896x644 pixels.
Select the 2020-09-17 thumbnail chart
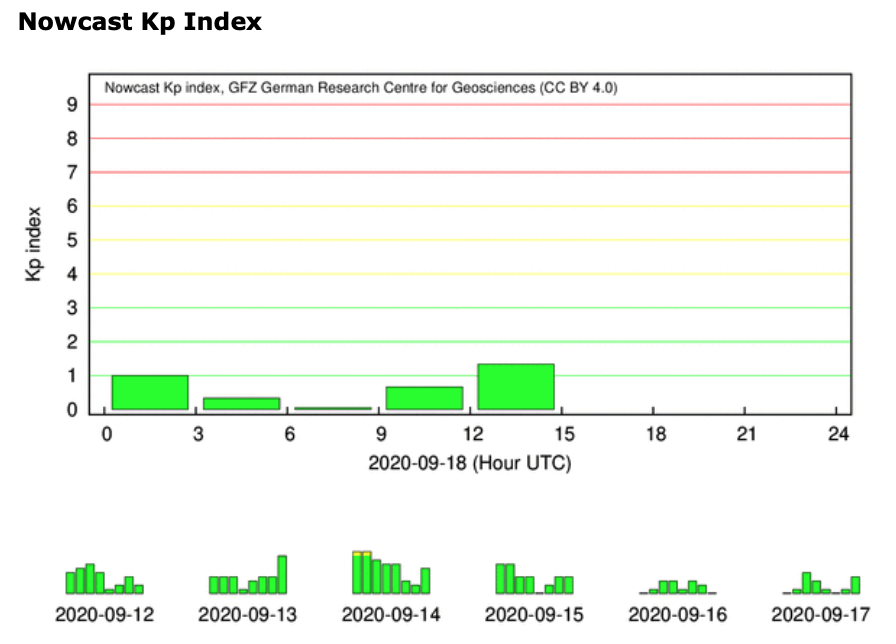[821, 583]
